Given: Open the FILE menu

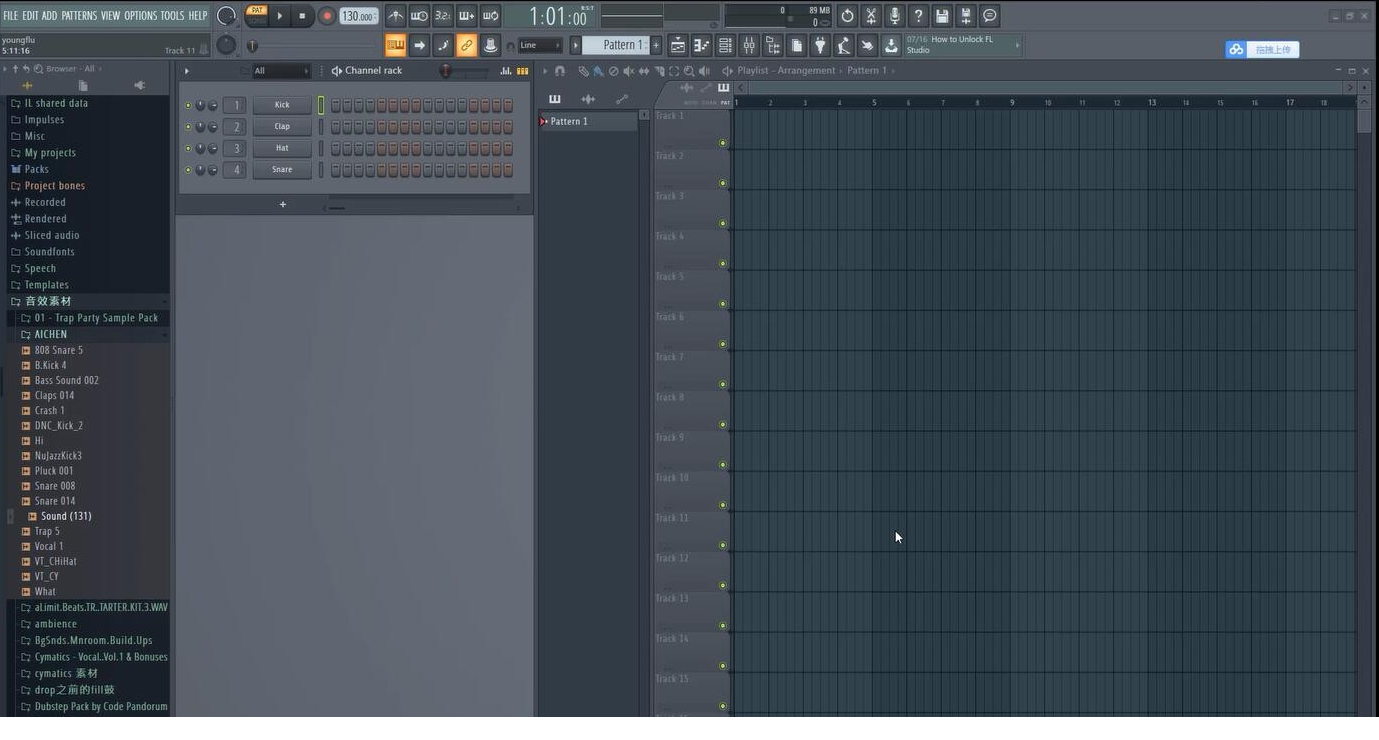Looking at the screenshot, I should [10, 16].
